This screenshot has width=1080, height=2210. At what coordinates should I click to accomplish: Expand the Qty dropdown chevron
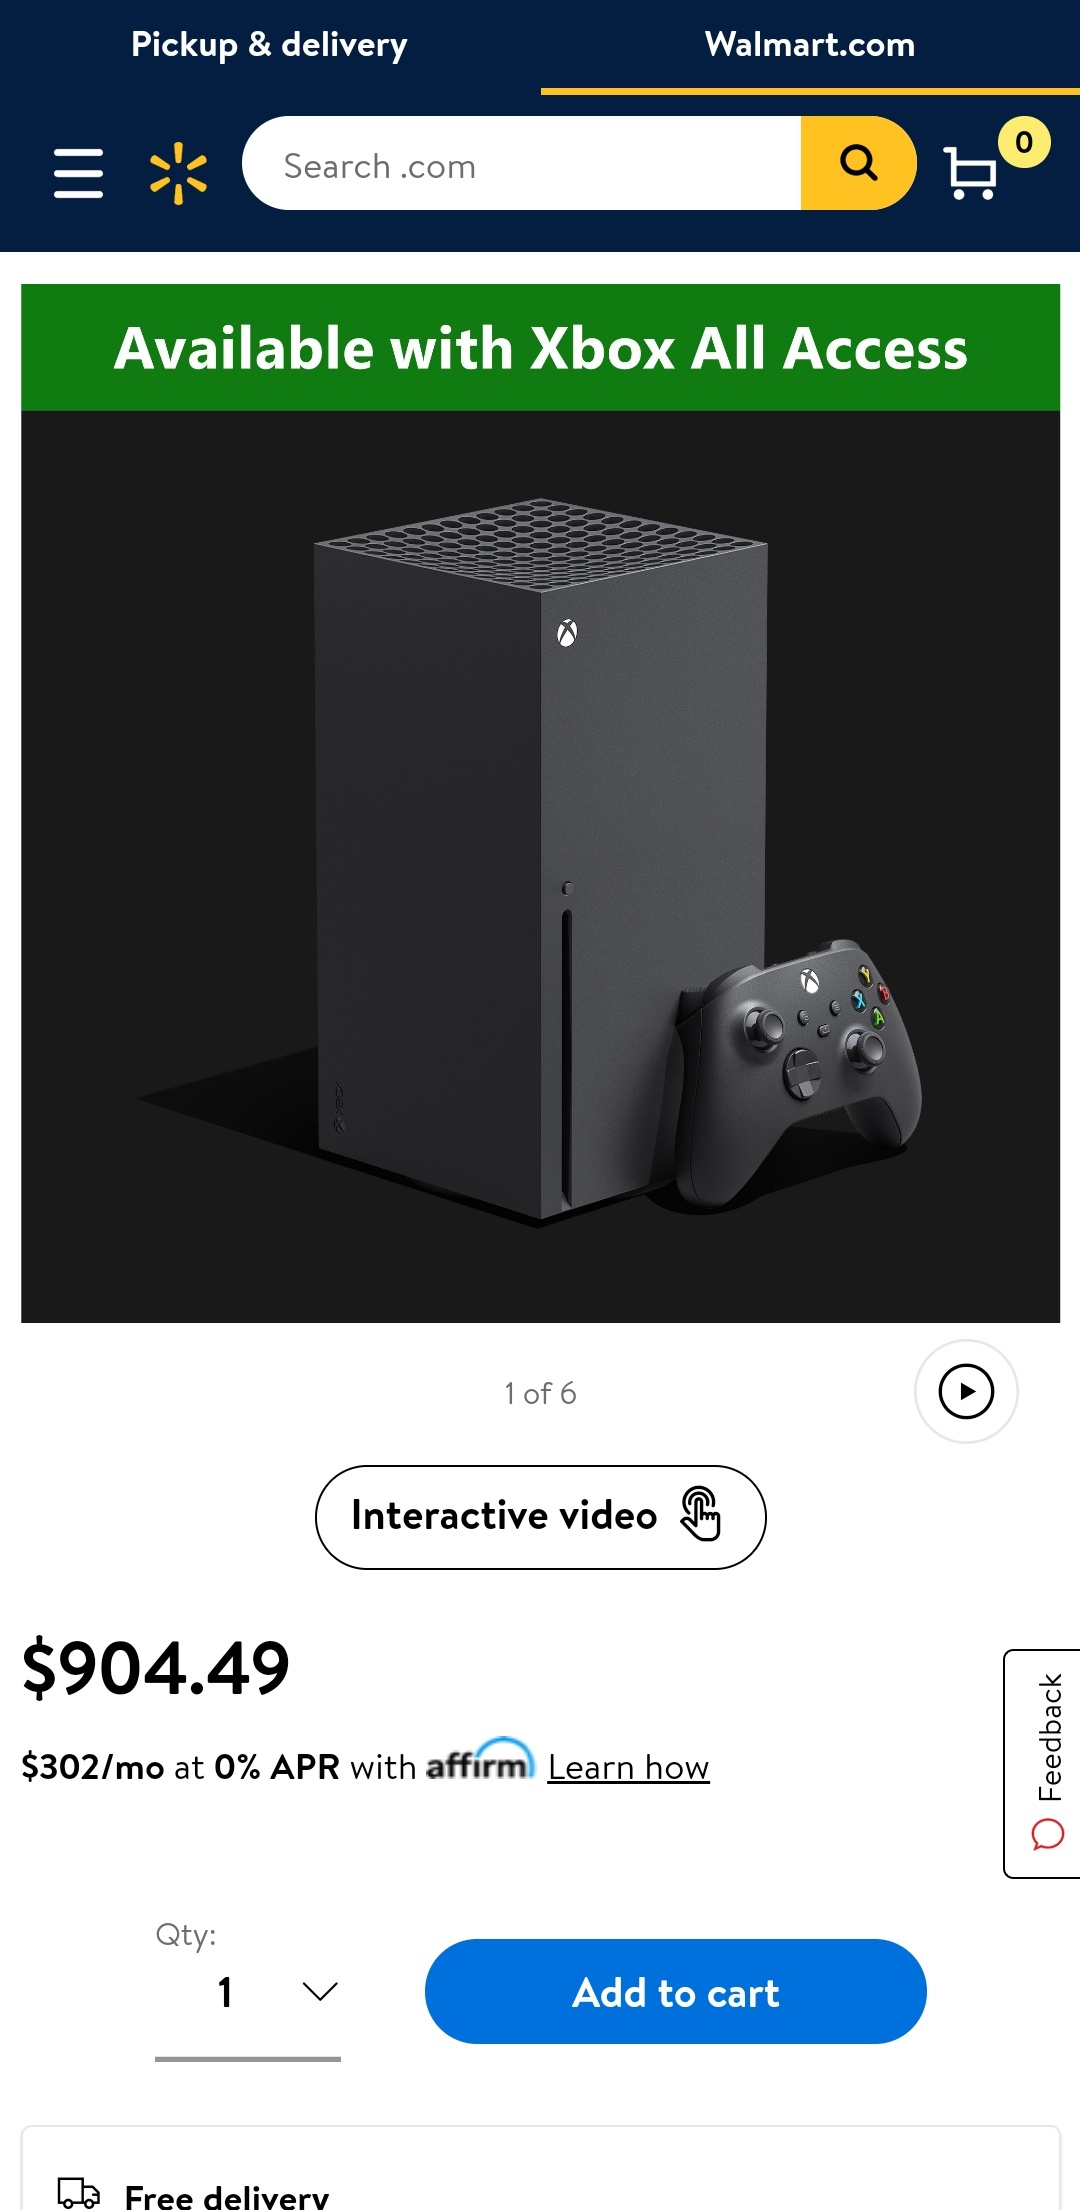pos(320,1991)
